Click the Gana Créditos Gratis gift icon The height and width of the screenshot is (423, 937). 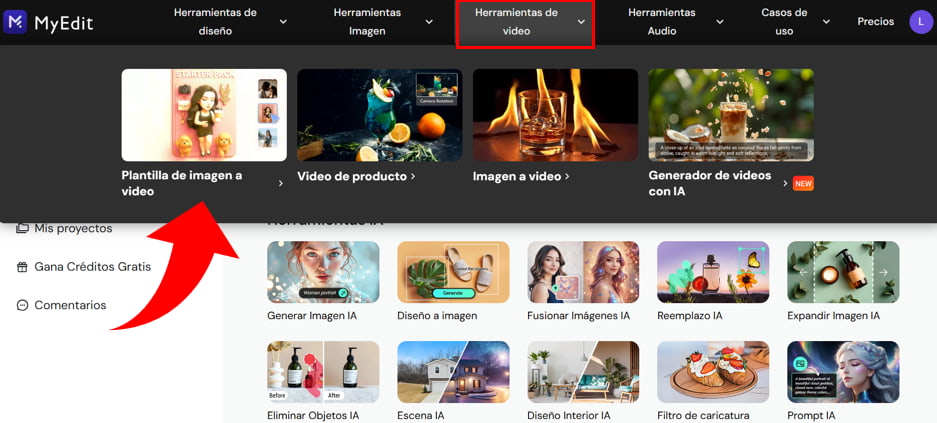tap(22, 267)
